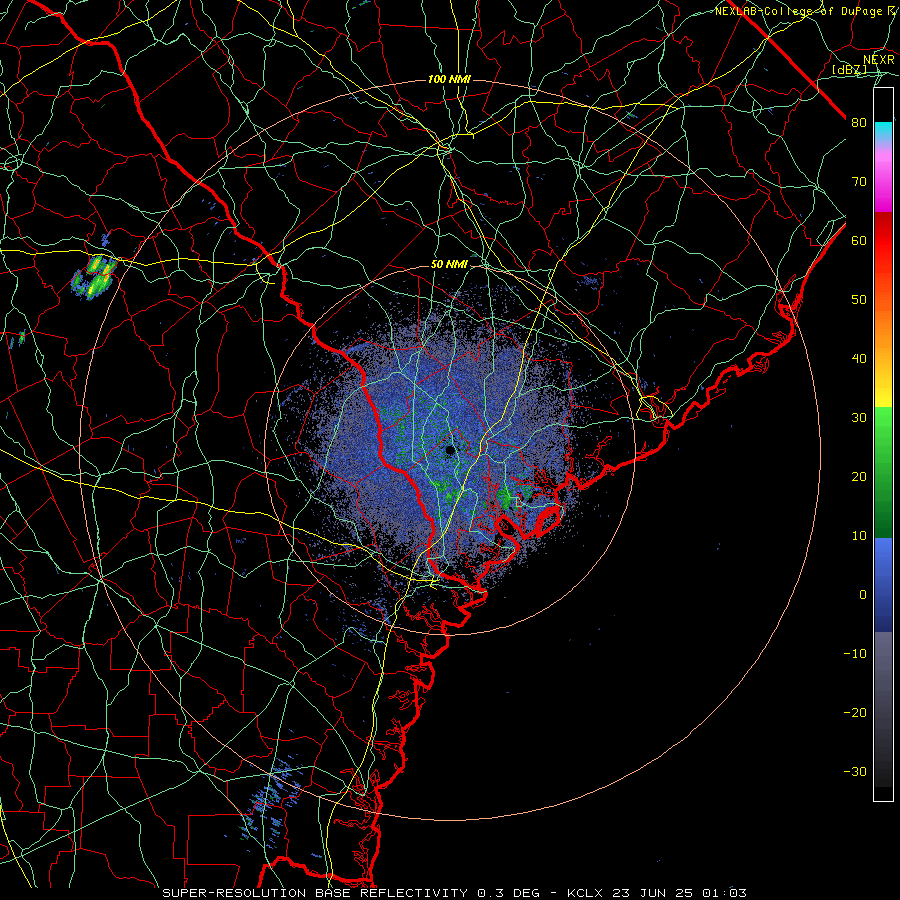Click the 0 value on the dBZ scale
The height and width of the screenshot is (900, 900).
863,595
